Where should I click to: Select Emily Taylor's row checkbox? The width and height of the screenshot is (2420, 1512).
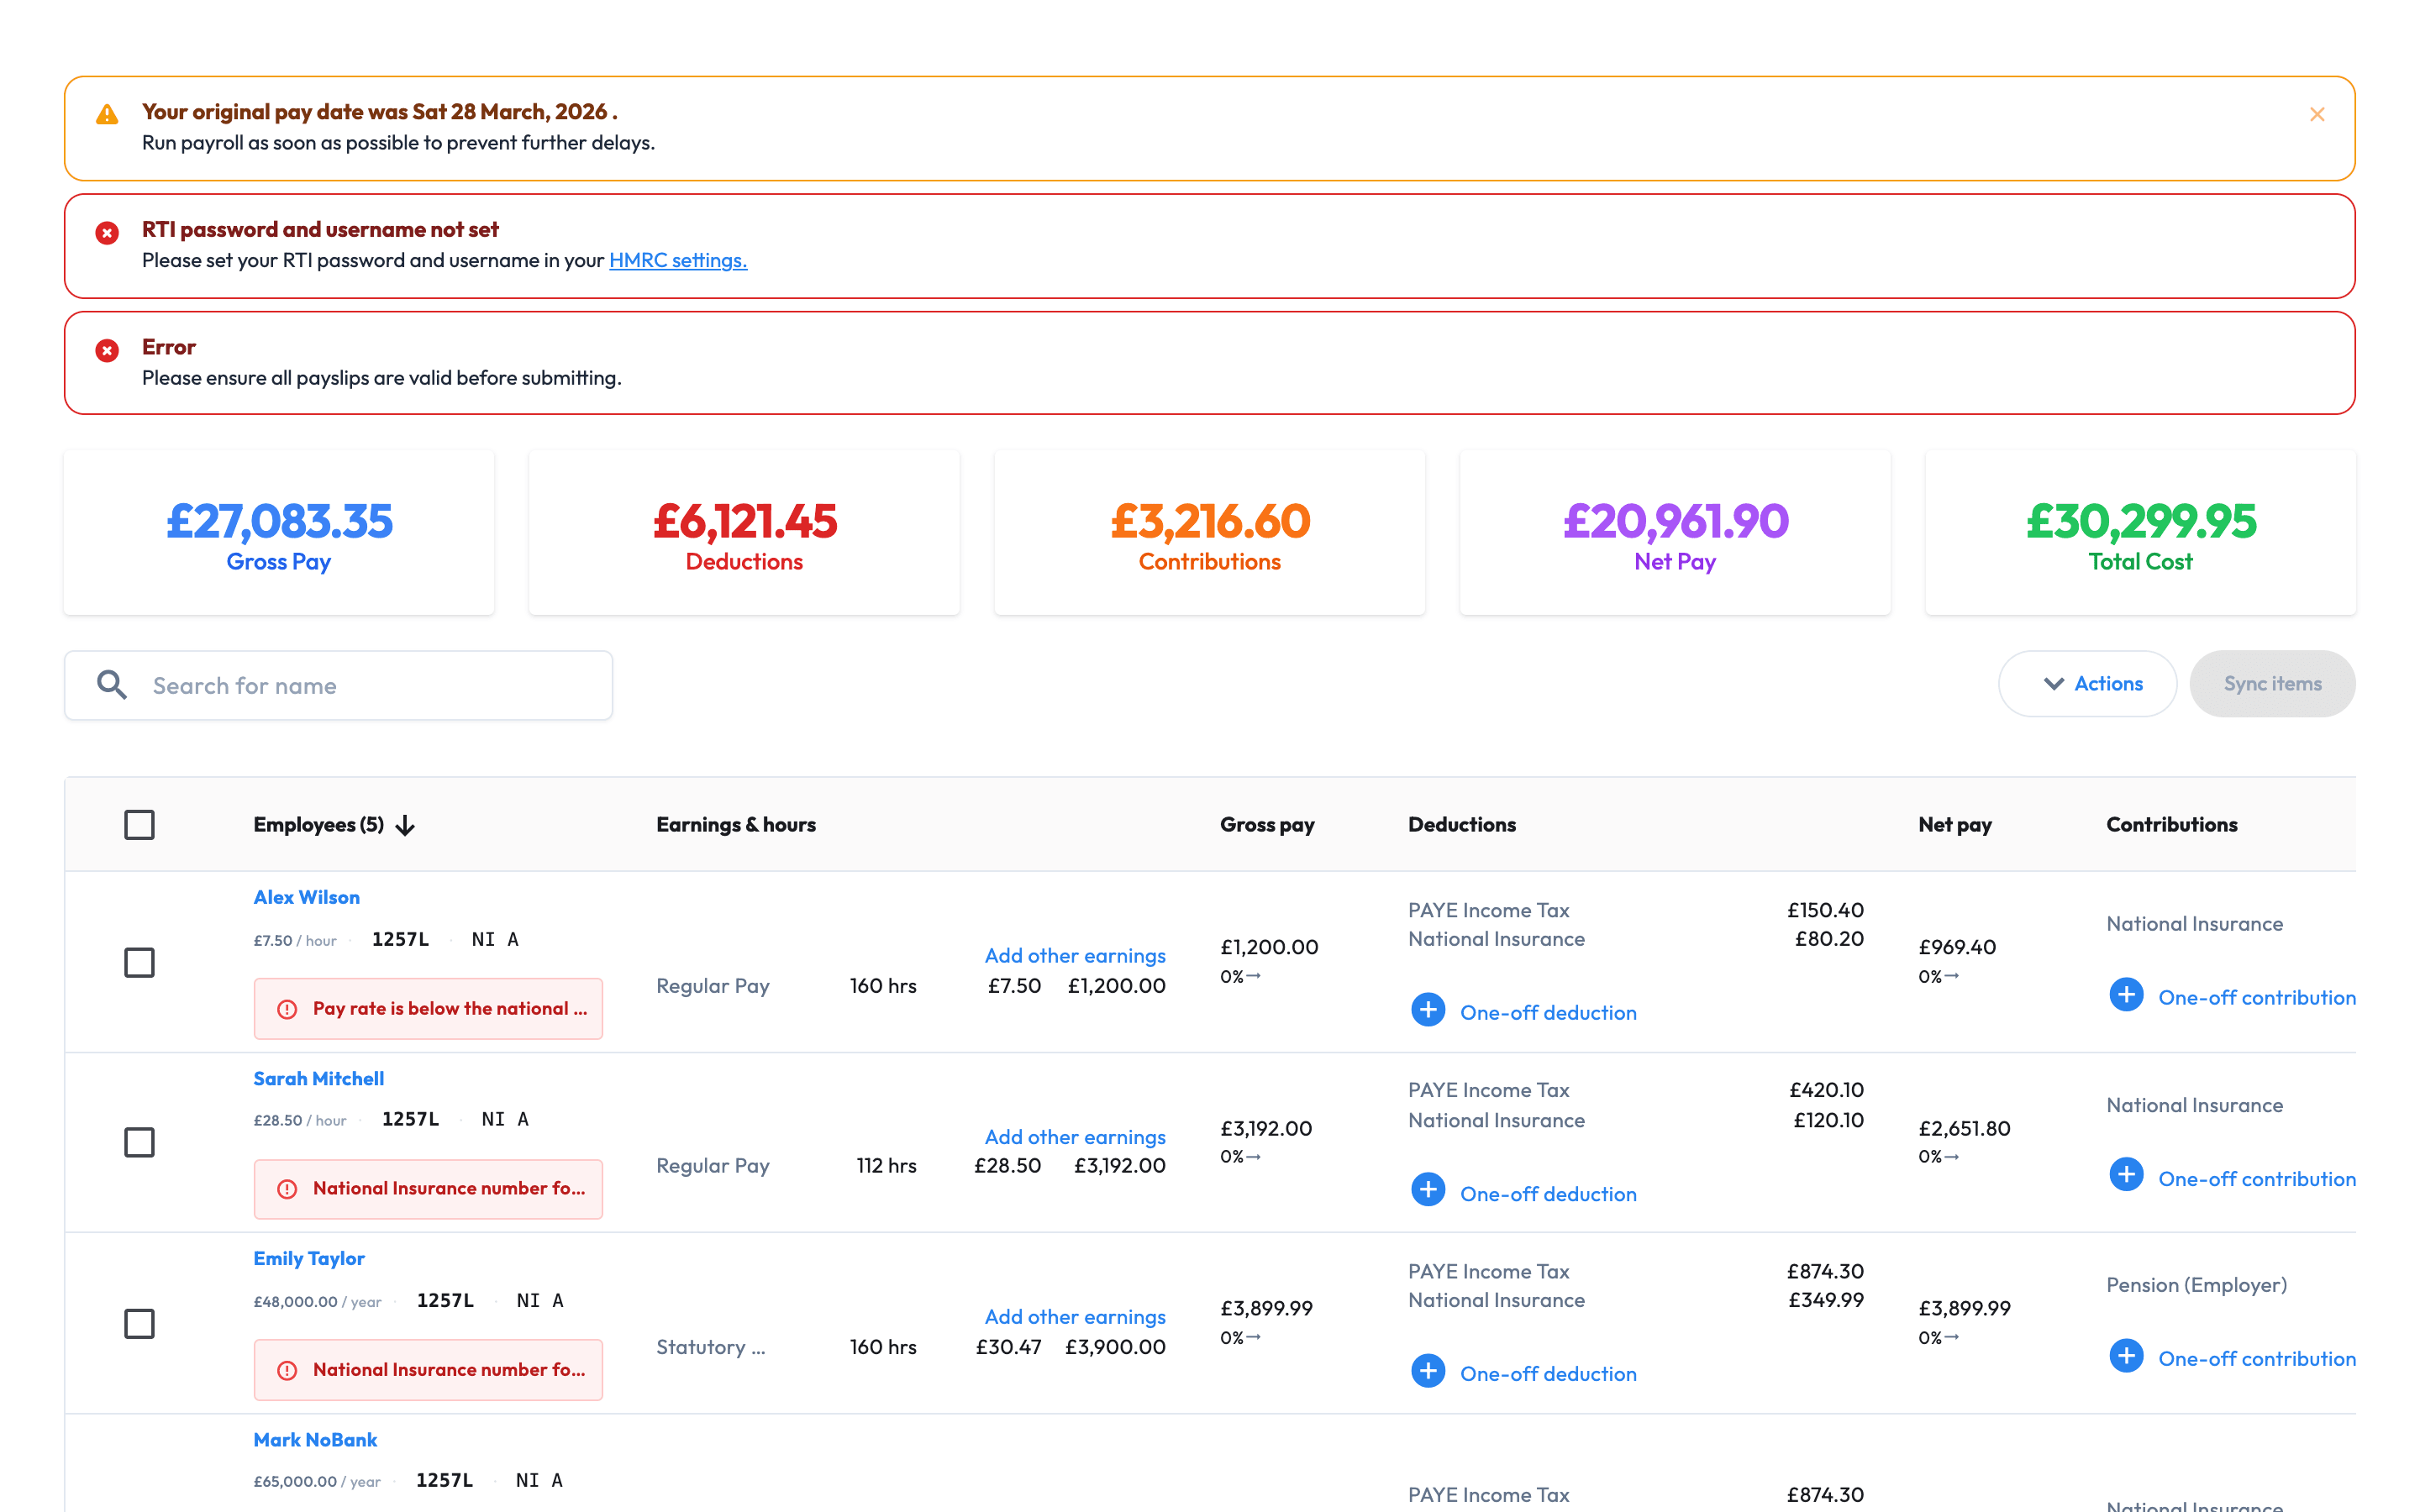pyautogui.click(x=139, y=1323)
